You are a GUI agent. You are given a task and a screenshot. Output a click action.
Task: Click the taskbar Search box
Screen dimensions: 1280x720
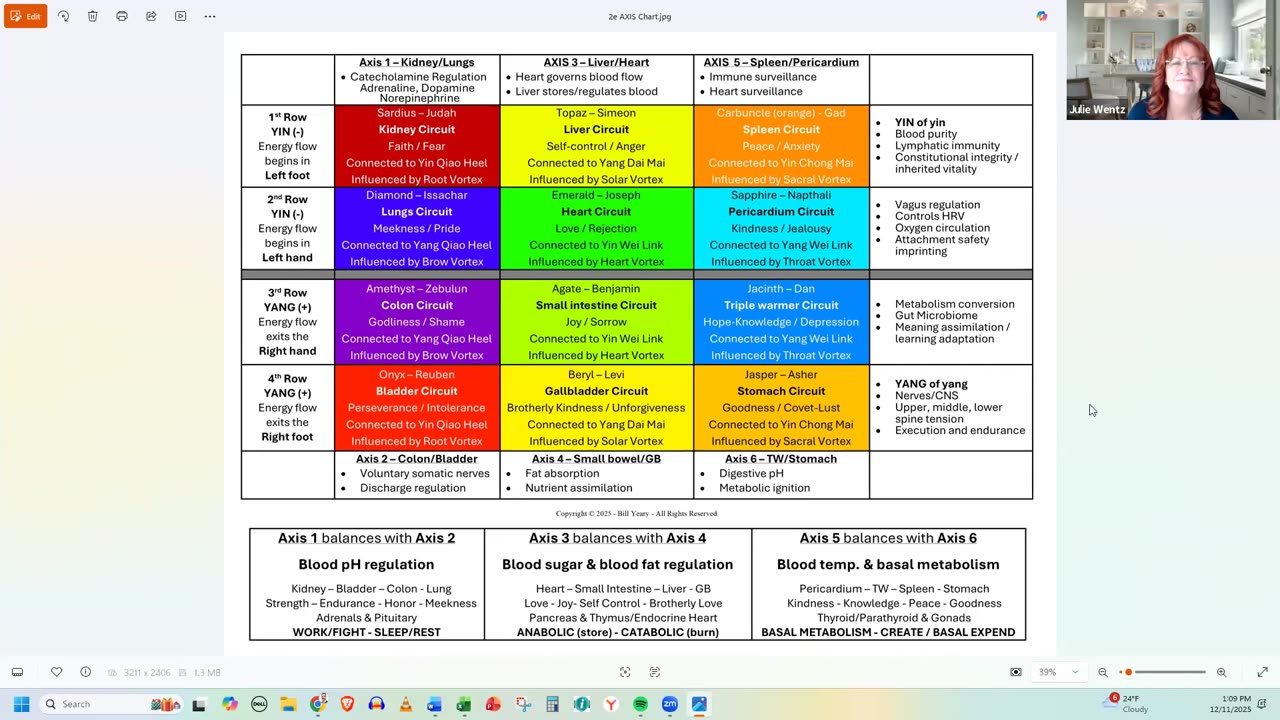coord(112,704)
